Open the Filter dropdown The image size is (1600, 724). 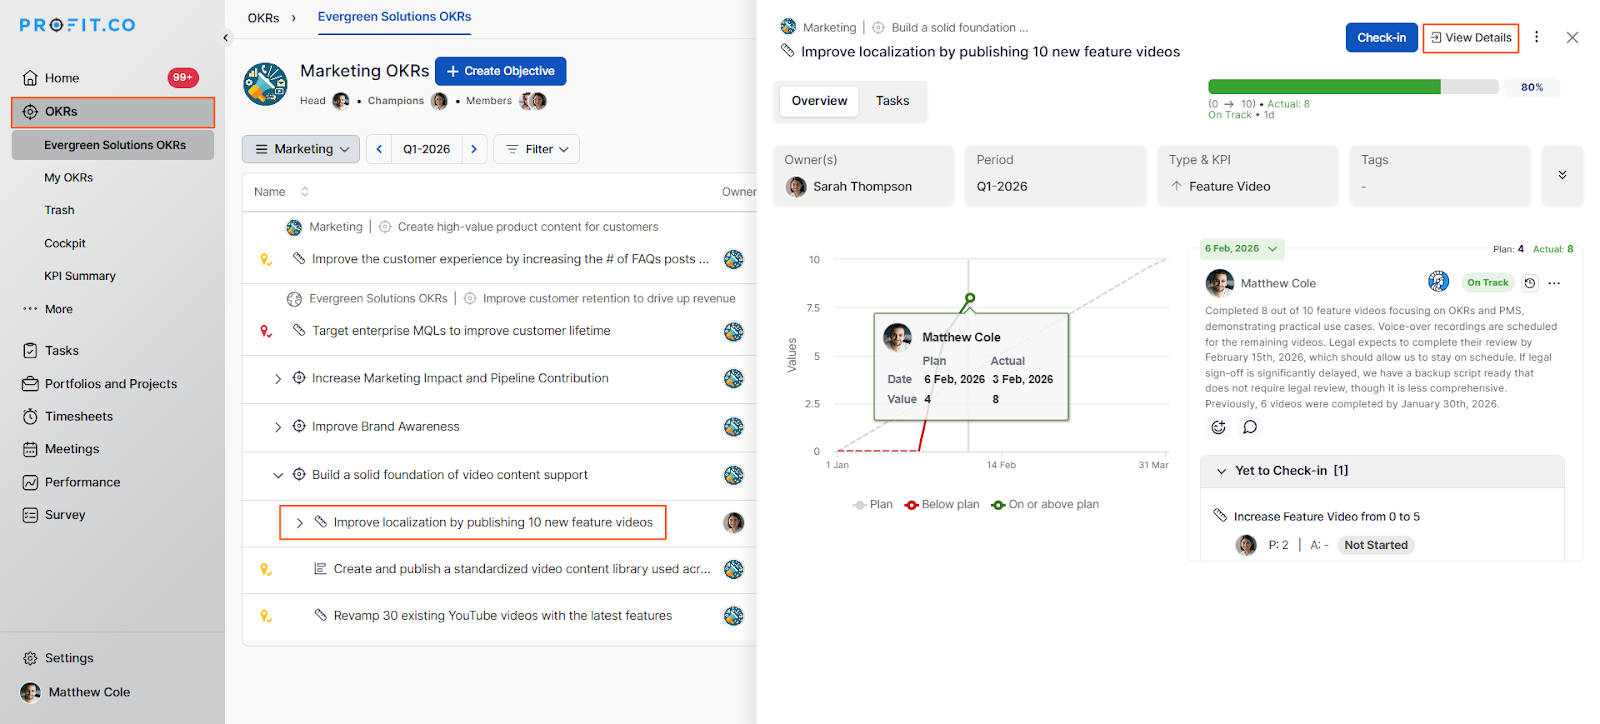tap(537, 149)
